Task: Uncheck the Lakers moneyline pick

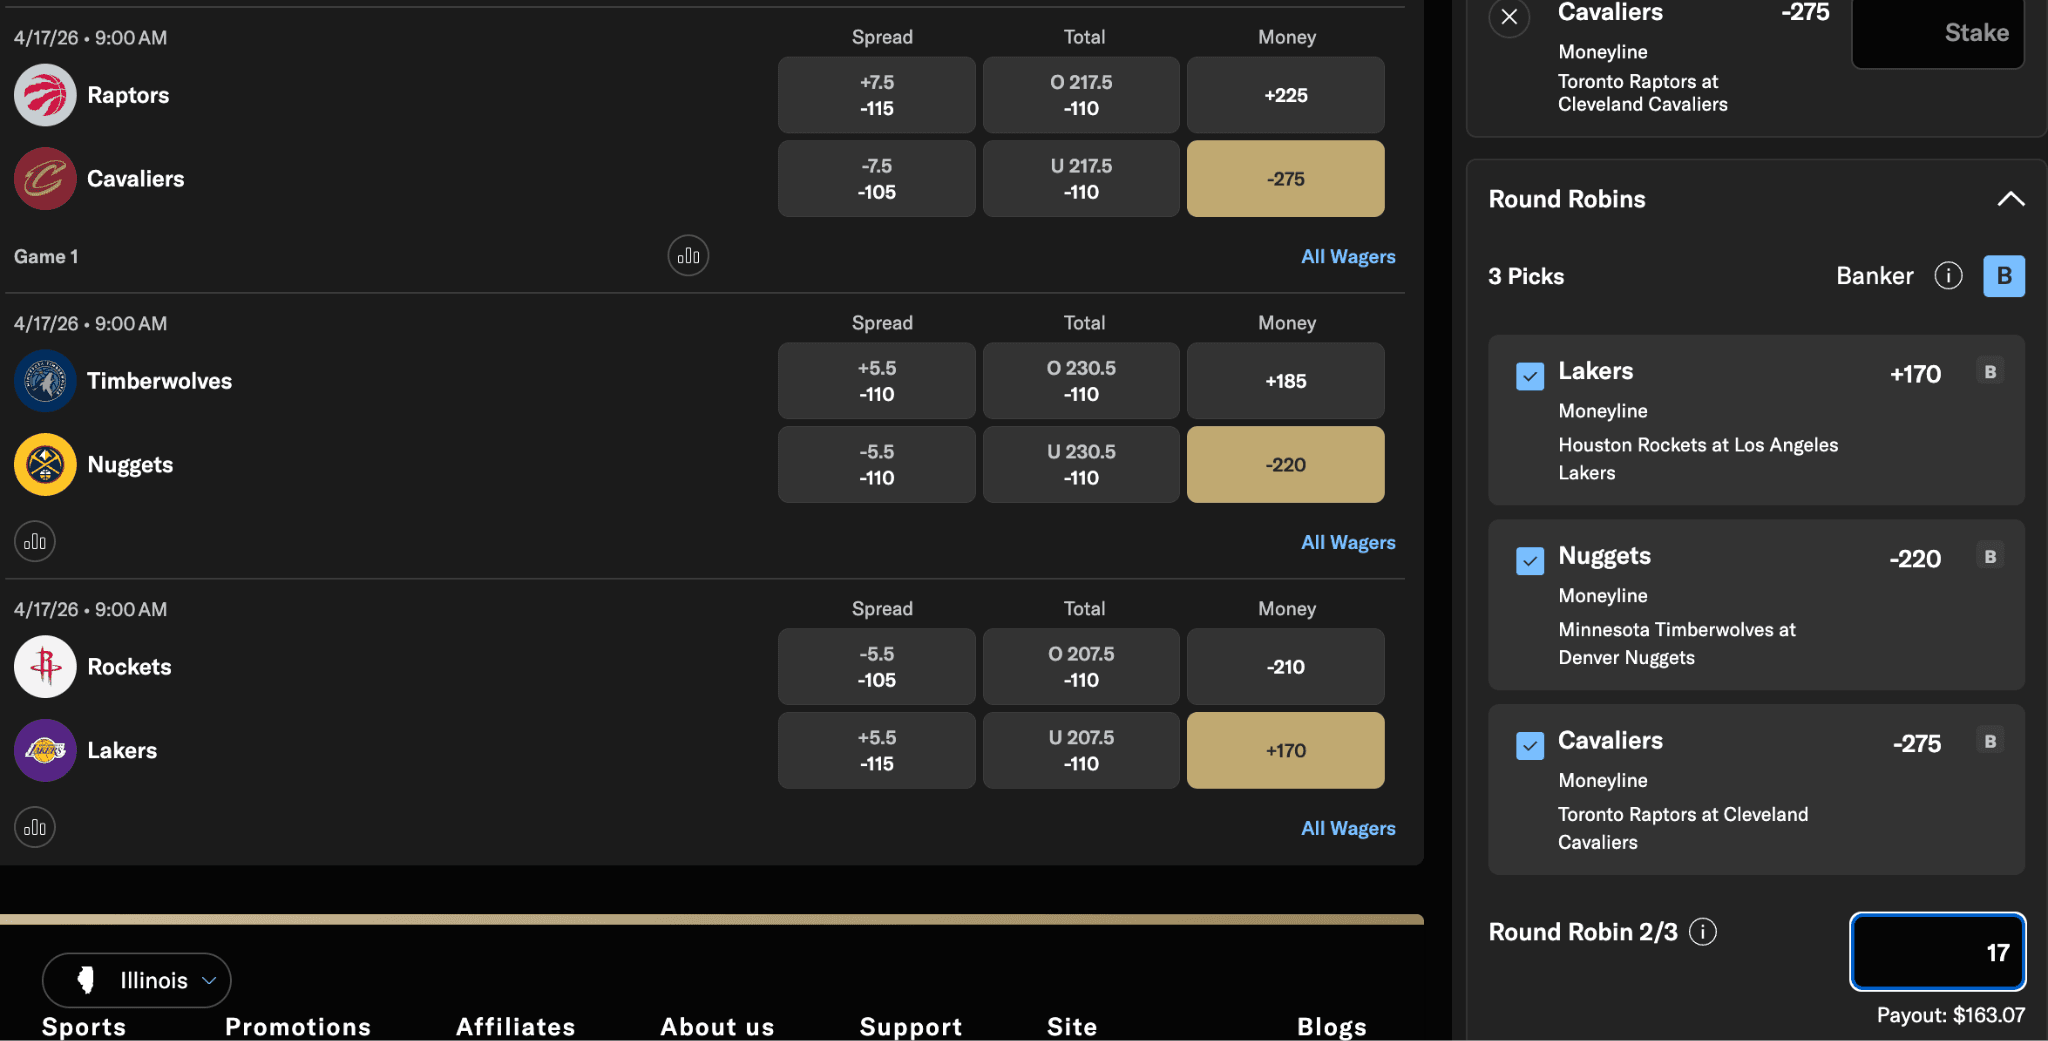Action: [1528, 376]
